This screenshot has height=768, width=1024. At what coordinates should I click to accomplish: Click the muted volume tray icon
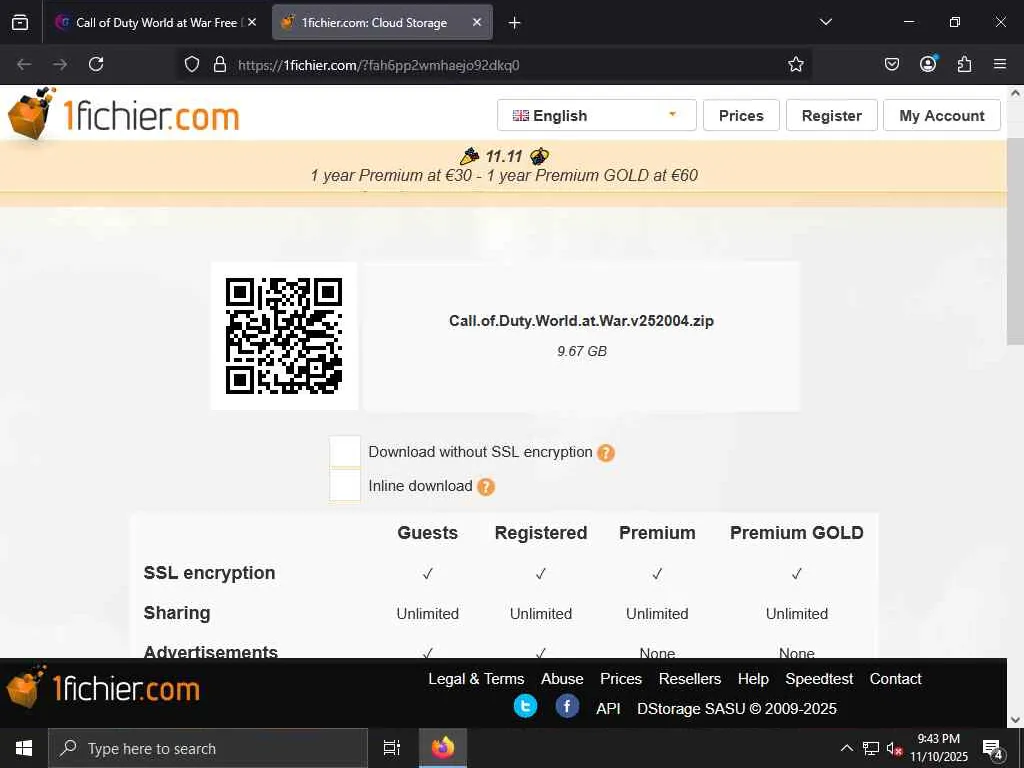(x=894, y=748)
